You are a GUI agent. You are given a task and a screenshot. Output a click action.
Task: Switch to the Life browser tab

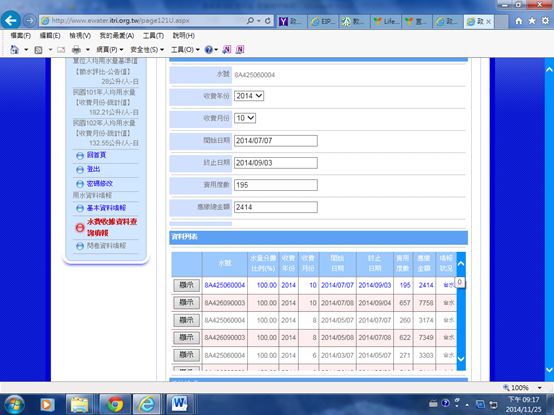(x=386, y=22)
